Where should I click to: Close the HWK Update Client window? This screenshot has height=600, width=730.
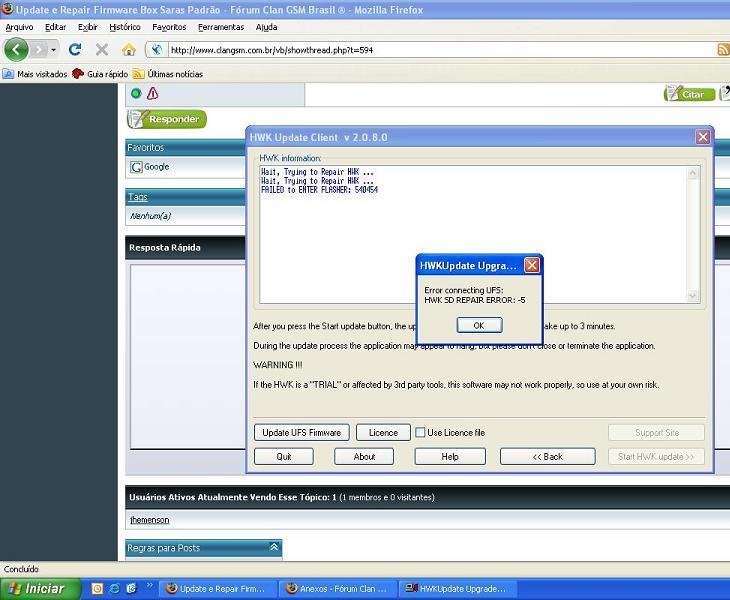(703, 137)
